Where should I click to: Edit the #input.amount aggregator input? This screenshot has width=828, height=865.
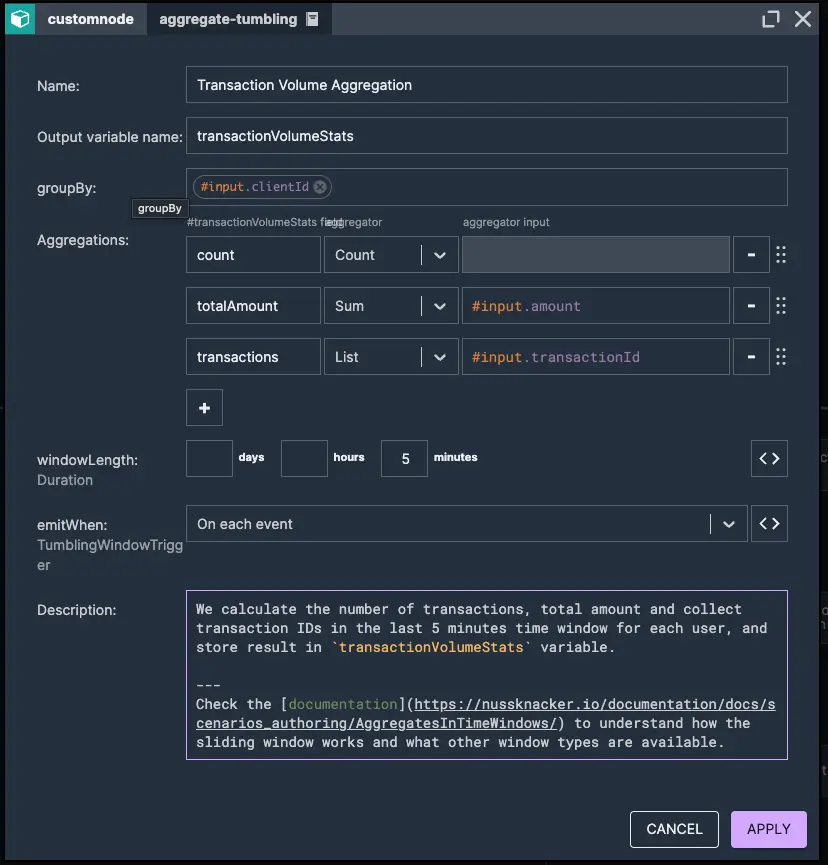tap(596, 306)
